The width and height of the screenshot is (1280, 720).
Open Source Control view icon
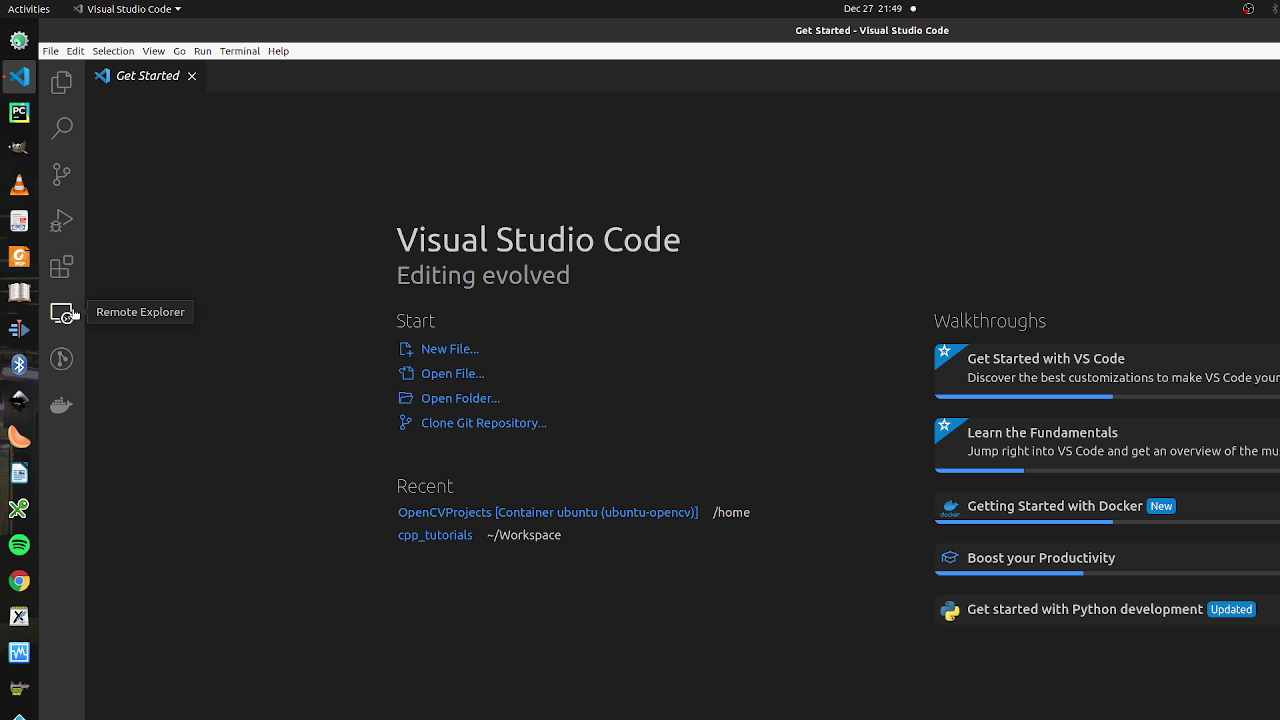coord(62,174)
